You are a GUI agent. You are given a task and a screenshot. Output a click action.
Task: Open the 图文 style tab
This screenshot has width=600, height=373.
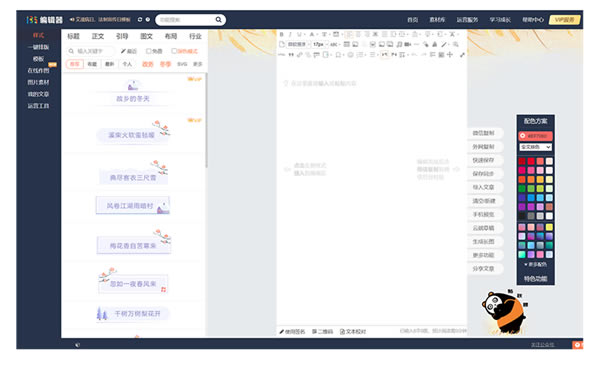pyautogui.click(x=146, y=36)
